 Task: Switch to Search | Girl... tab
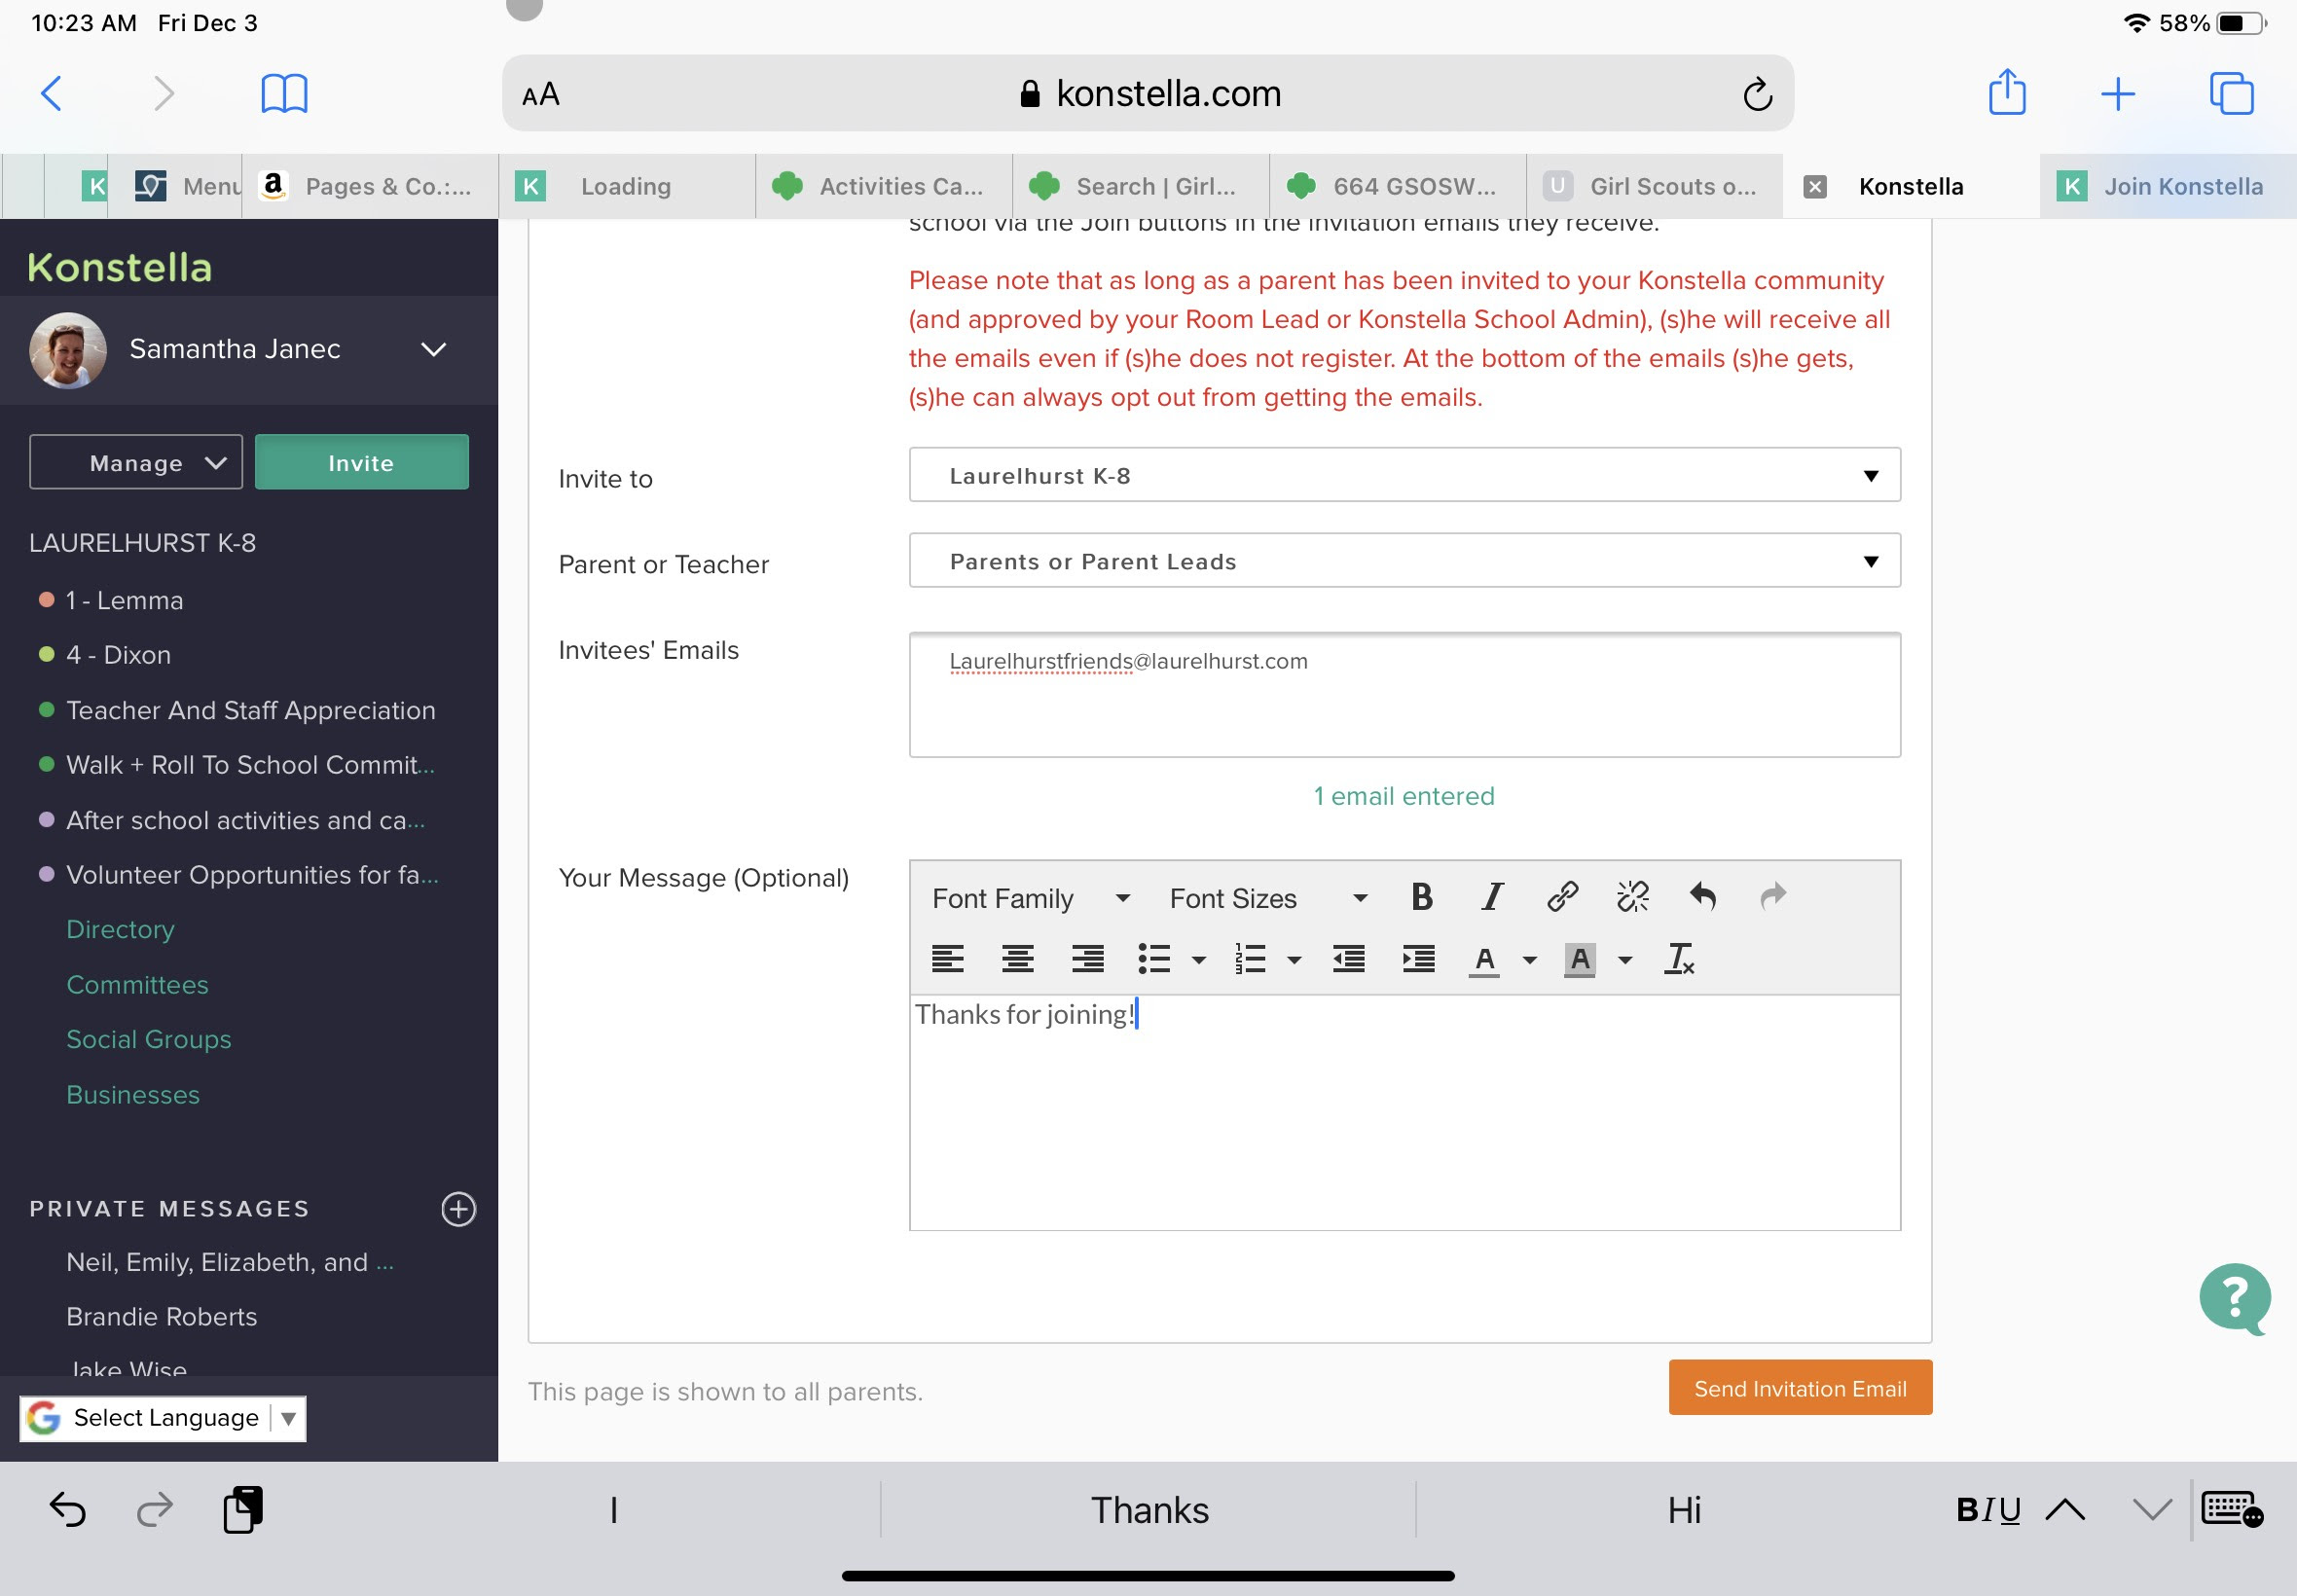point(1140,187)
